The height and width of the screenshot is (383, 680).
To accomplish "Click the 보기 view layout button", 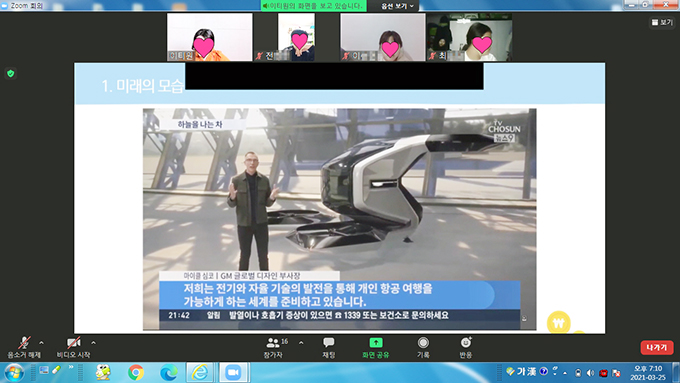I will pyautogui.click(x=662, y=22).
